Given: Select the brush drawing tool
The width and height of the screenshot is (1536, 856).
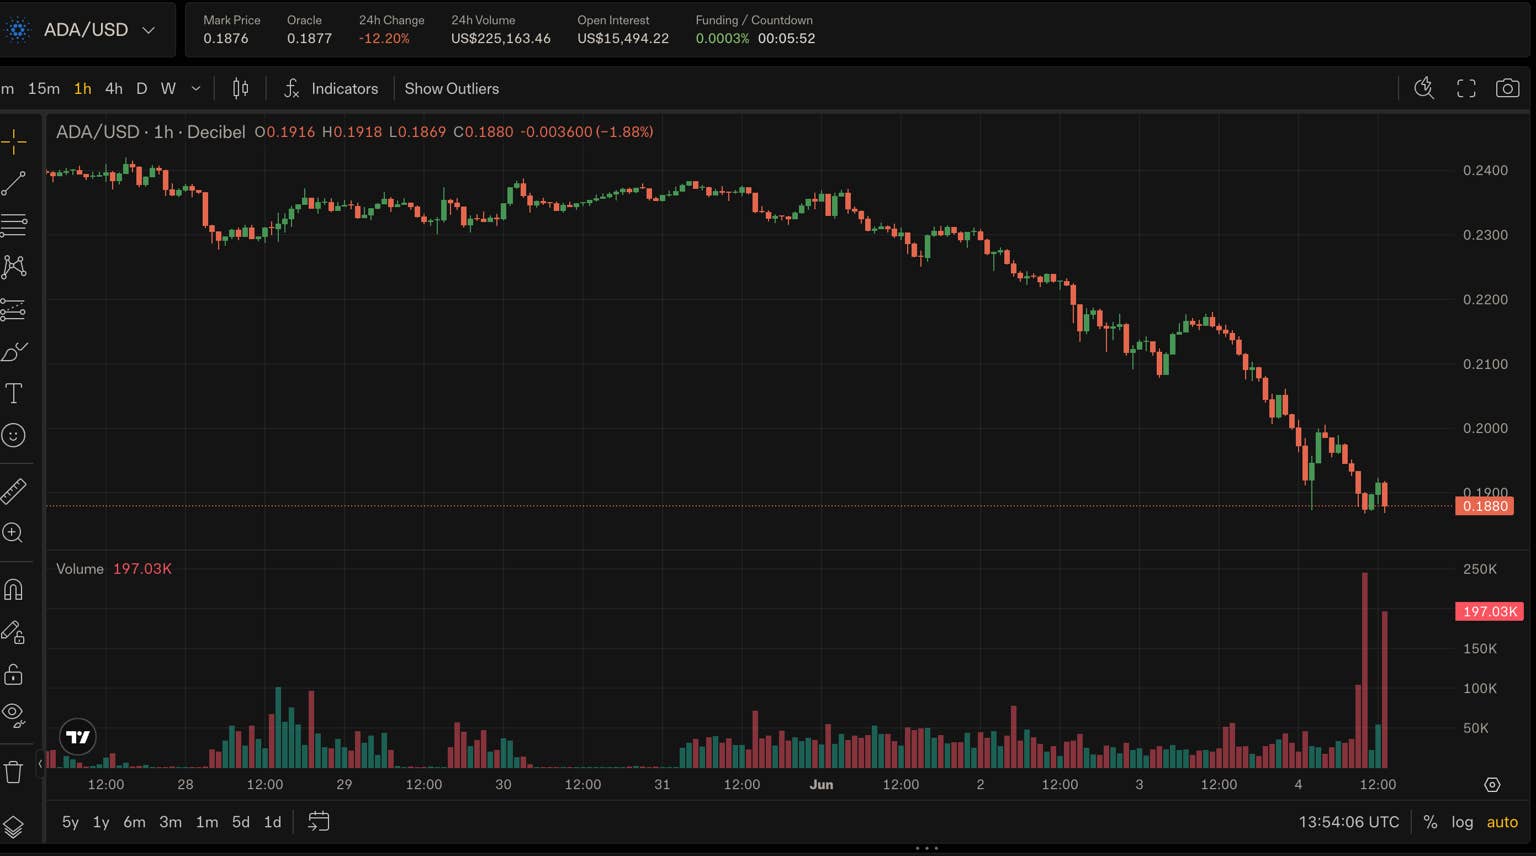Looking at the screenshot, I should point(14,352).
